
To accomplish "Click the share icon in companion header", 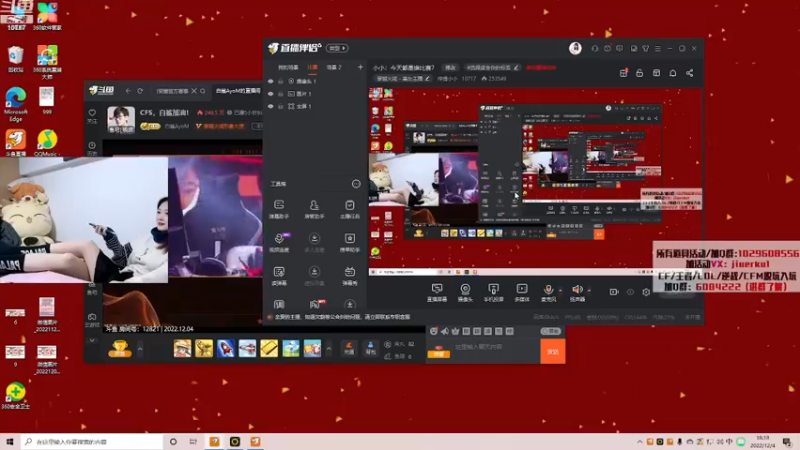I will point(689,73).
